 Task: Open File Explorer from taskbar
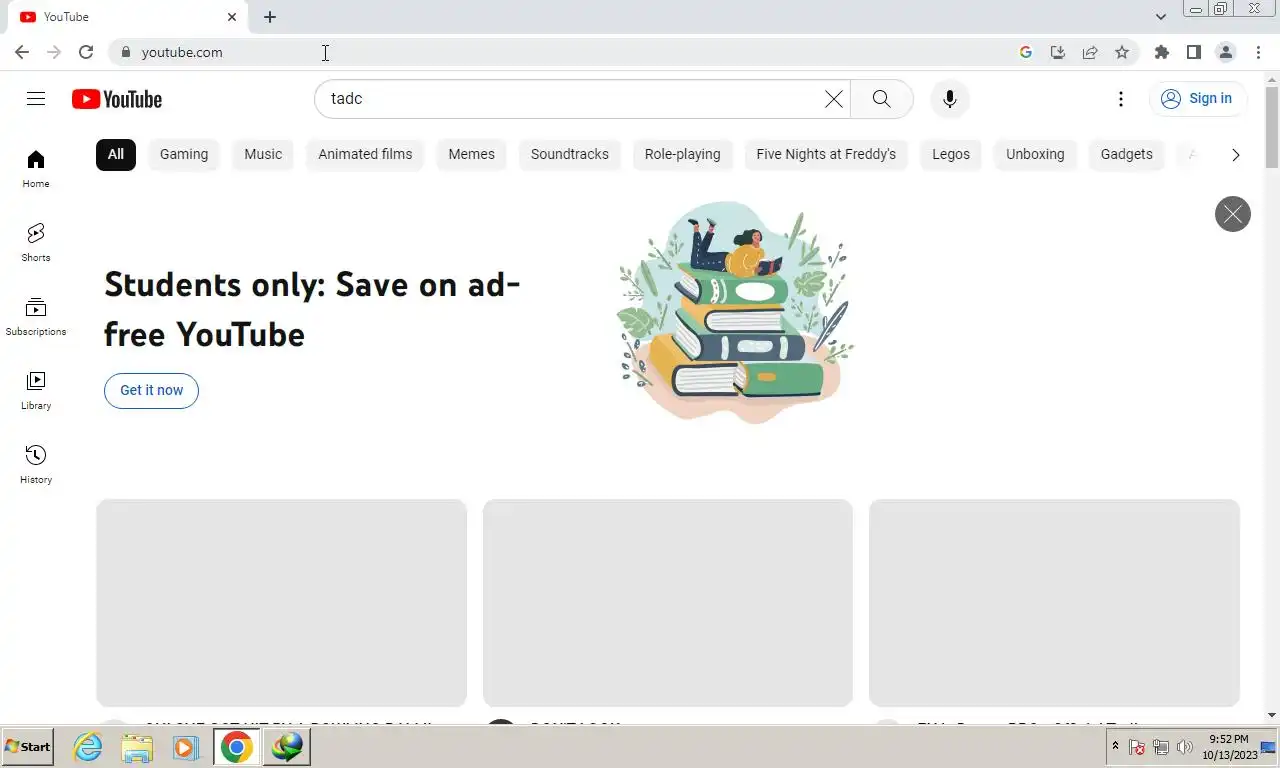tap(137, 747)
